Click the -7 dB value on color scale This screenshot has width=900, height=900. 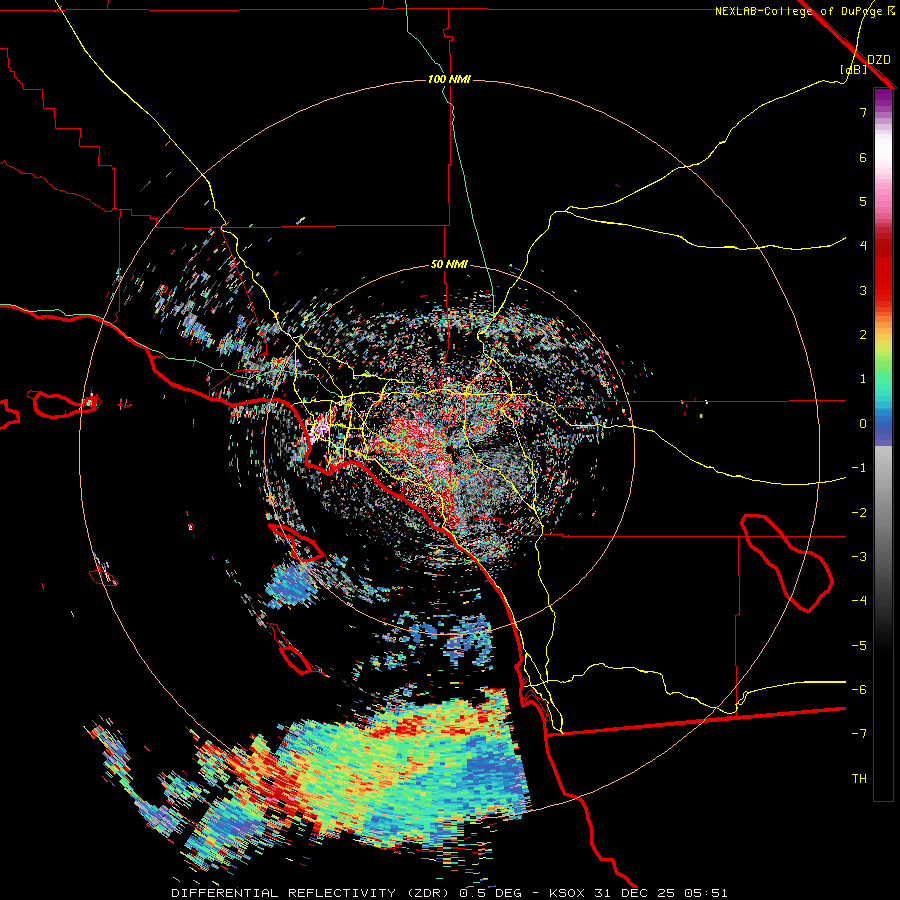(x=859, y=734)
